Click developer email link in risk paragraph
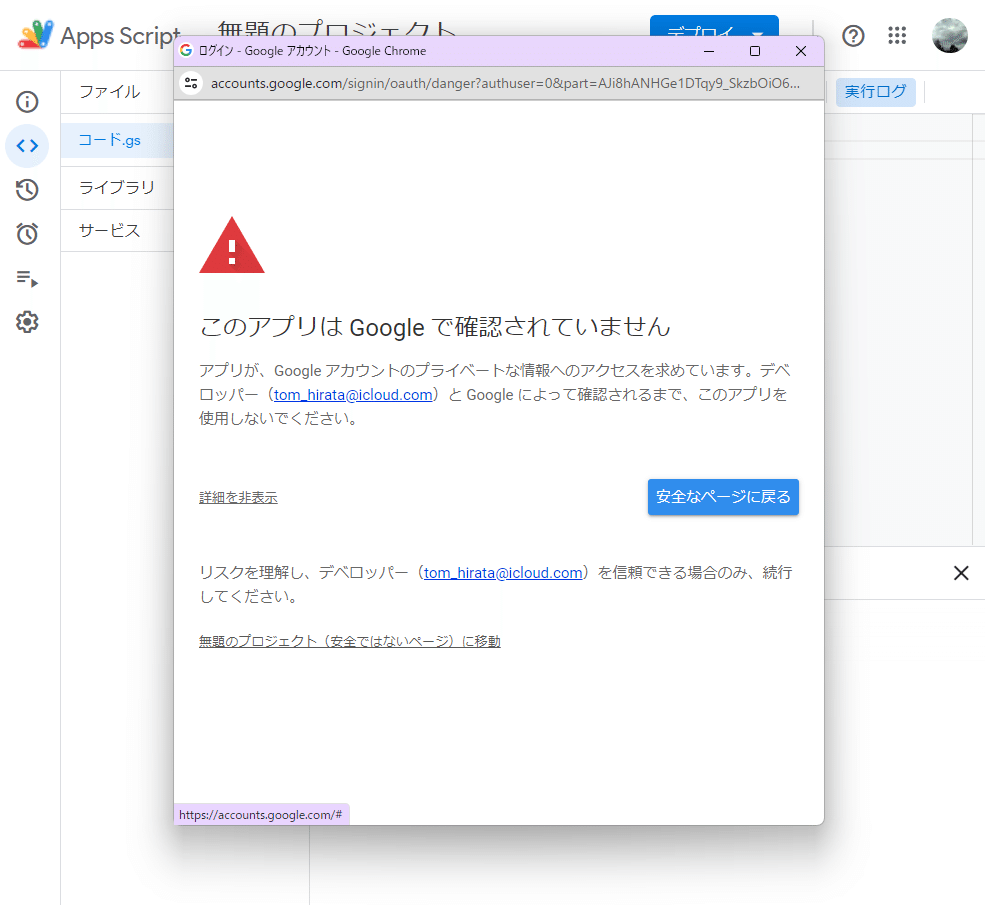985x905 pixels. (503, 573)
